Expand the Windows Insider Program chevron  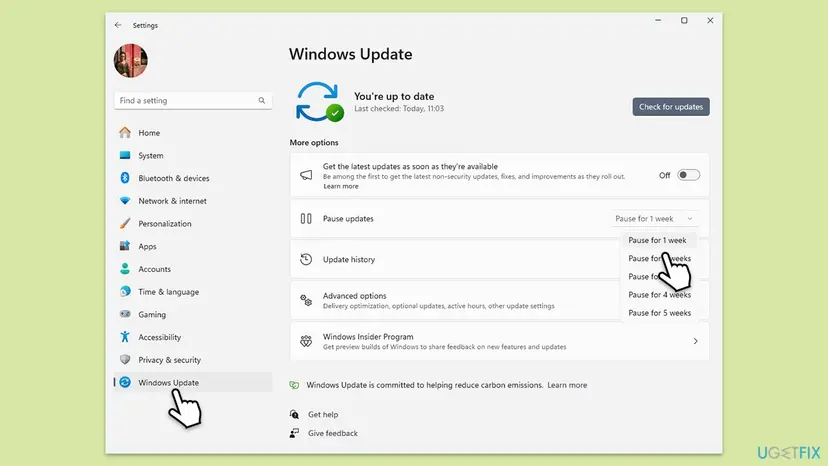click(x=695, y=341)
